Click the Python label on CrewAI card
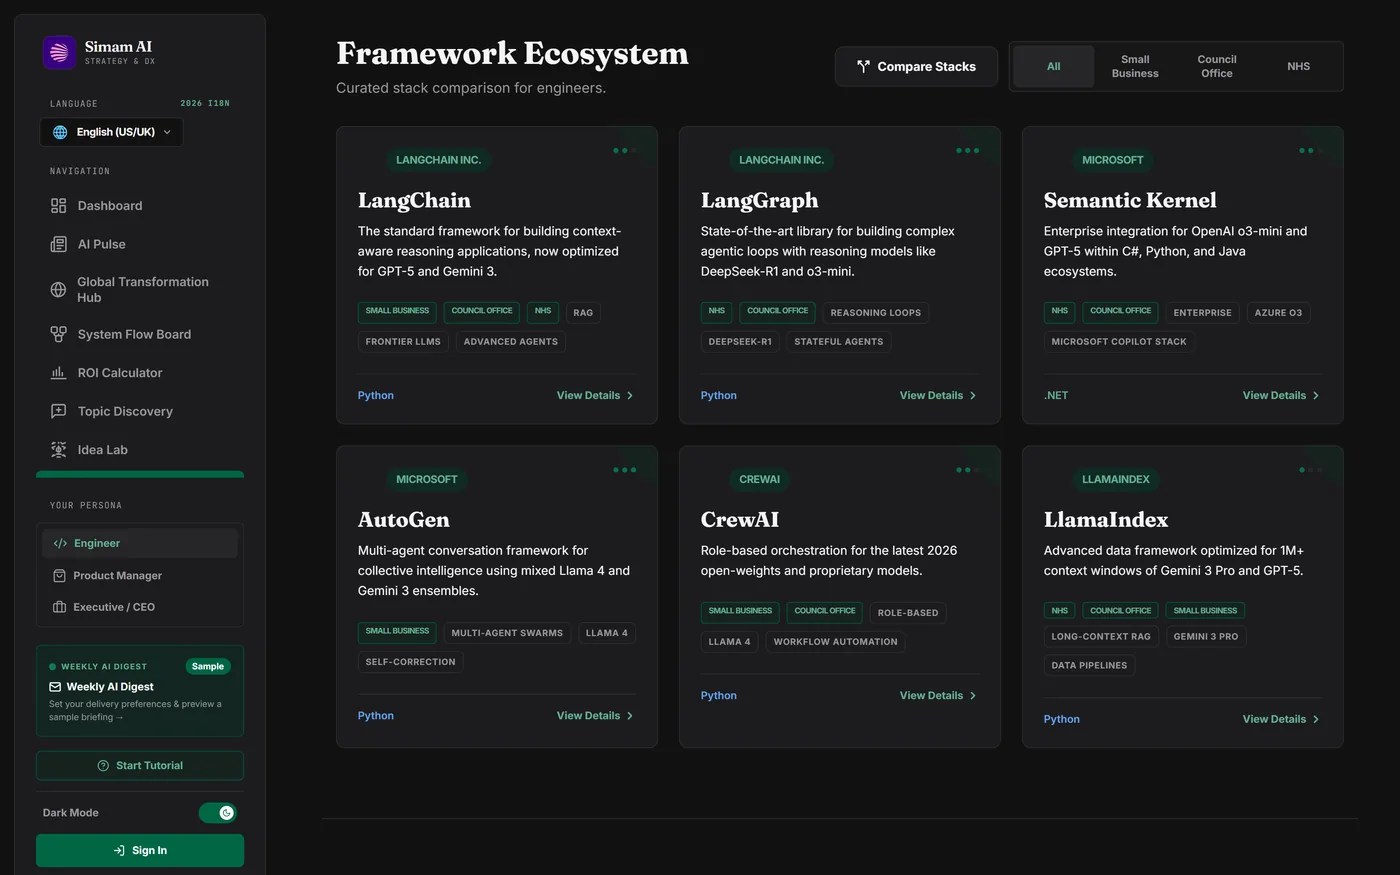Screen dimensions: 1400x875 pyautogui.click(x=719, y=696)
